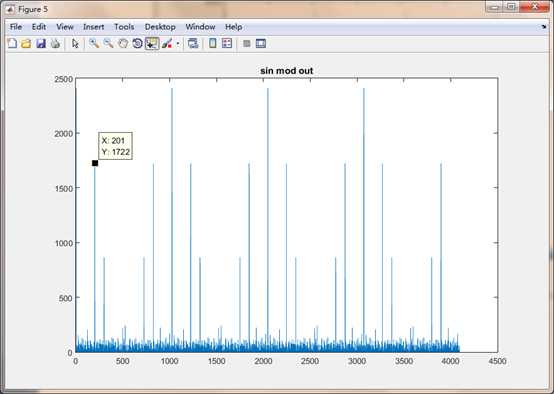Open the Help menu
Screen dimensions: 554x394
pos(234,27)
